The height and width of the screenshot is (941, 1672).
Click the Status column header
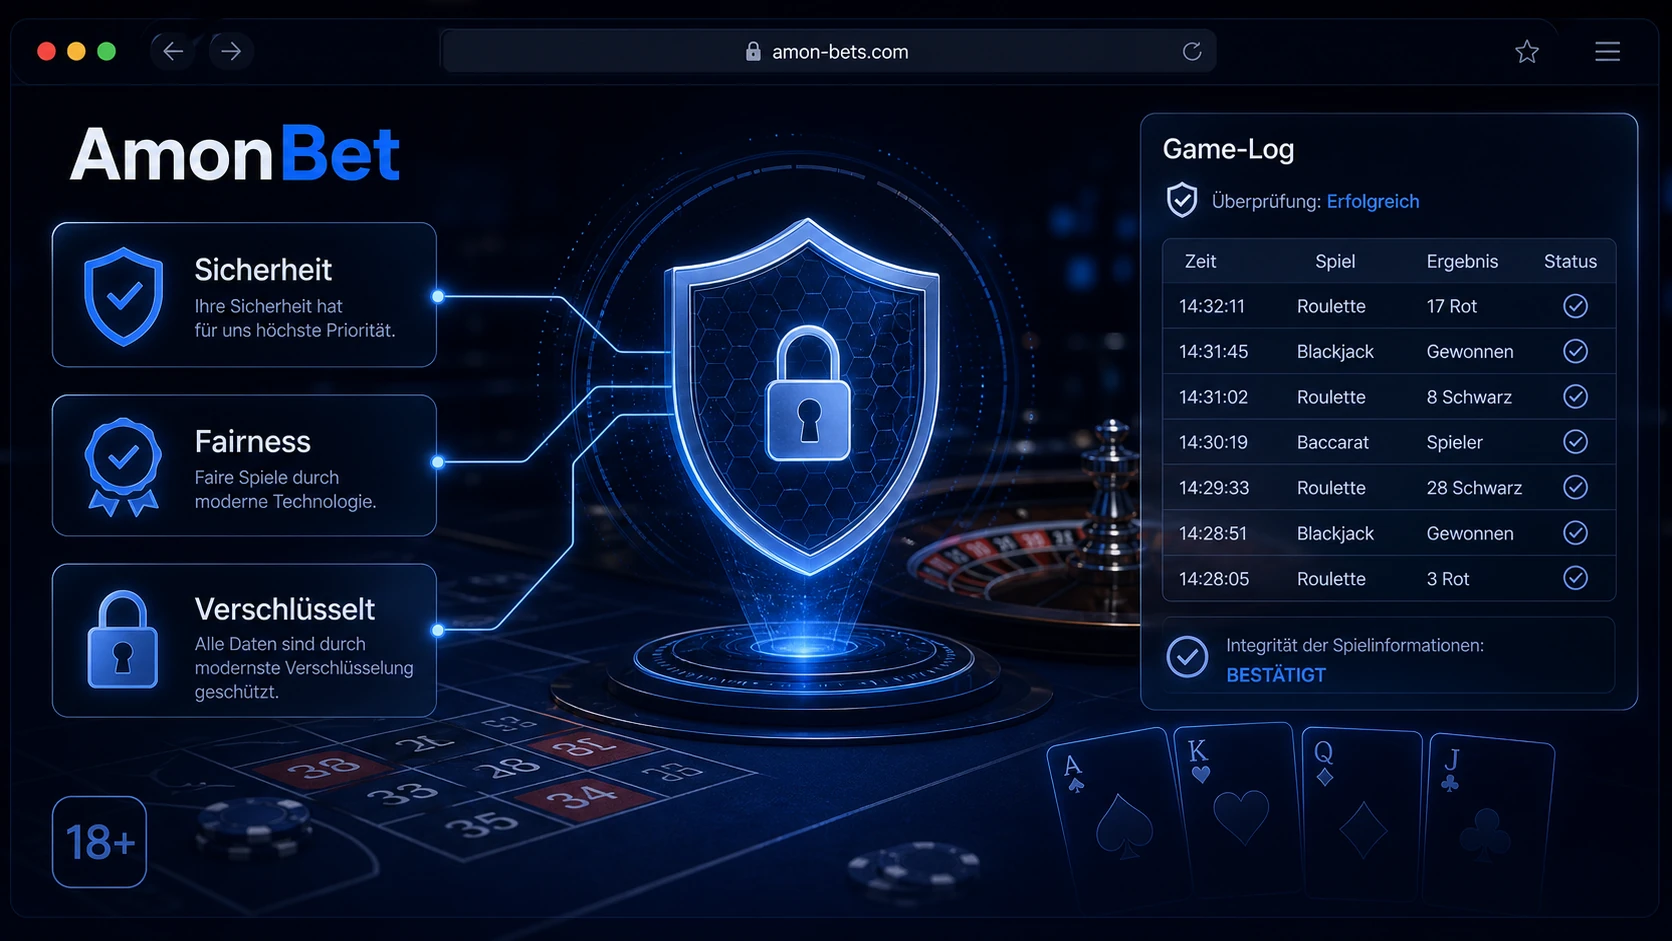(x=1570, y=261)
